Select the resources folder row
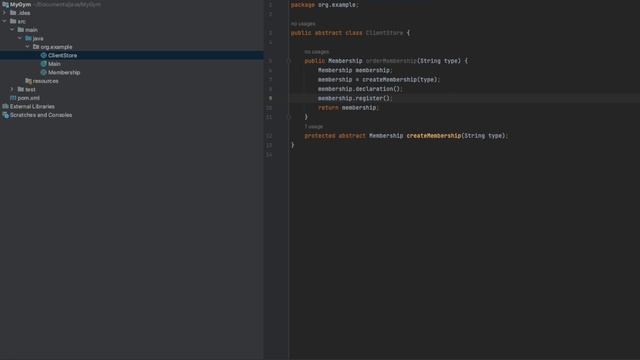This screenshot has height=360, width=640. (x=132, y=81)
